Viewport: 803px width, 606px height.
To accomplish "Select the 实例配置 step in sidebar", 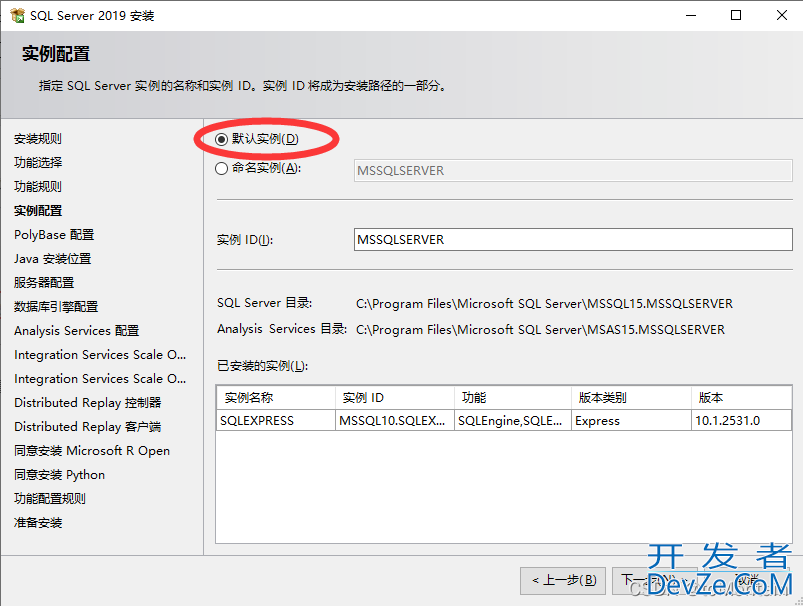I will point(38,211).
